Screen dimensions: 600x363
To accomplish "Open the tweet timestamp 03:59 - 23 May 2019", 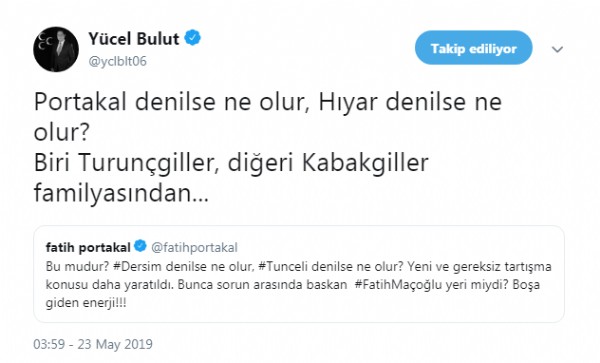I will click(93, 344).
